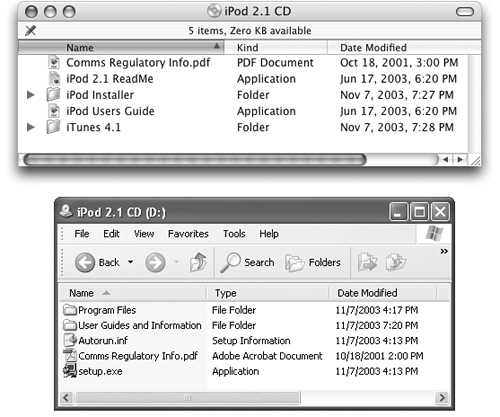Select the "iPod Users Guide" file name
This screenshot has width=500, height=417.
coord(110,111)
